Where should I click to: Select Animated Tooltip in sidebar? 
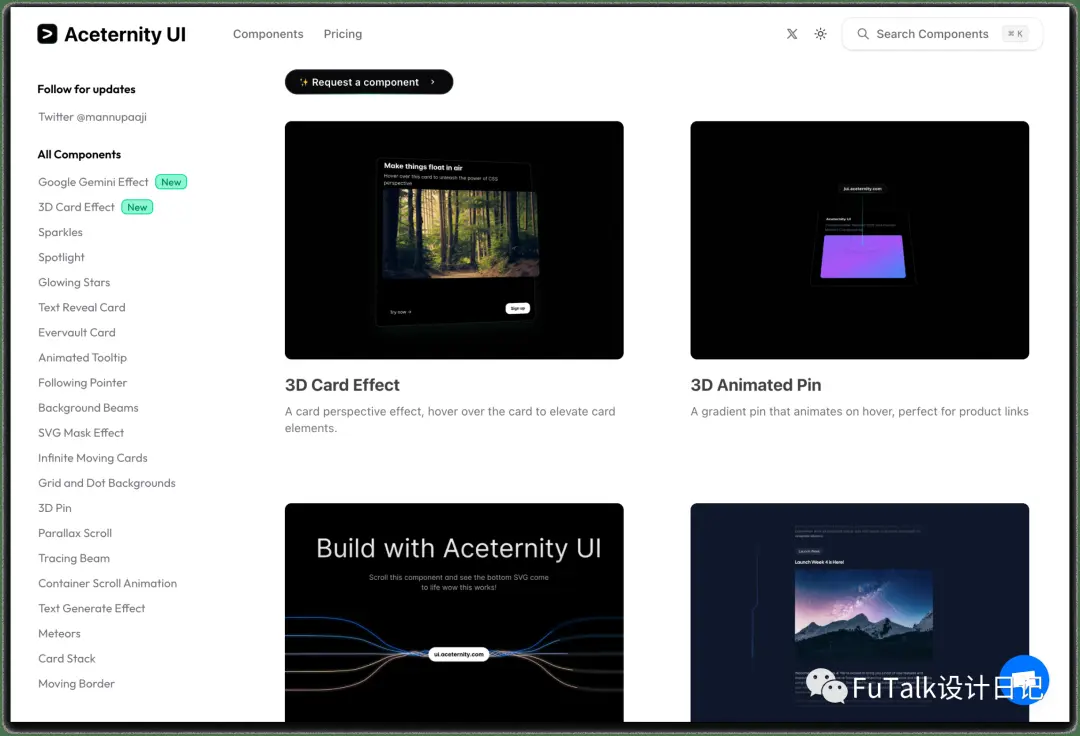pos(83,357)
